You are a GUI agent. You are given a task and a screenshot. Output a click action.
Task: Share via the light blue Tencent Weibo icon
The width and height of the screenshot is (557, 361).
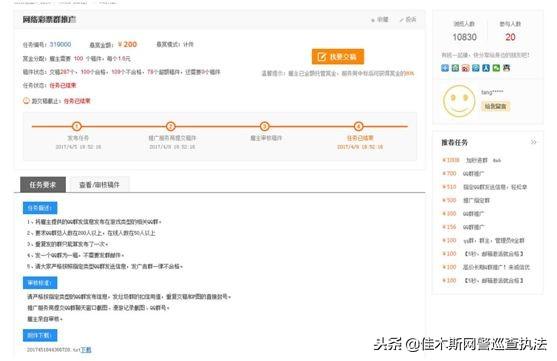476,68
